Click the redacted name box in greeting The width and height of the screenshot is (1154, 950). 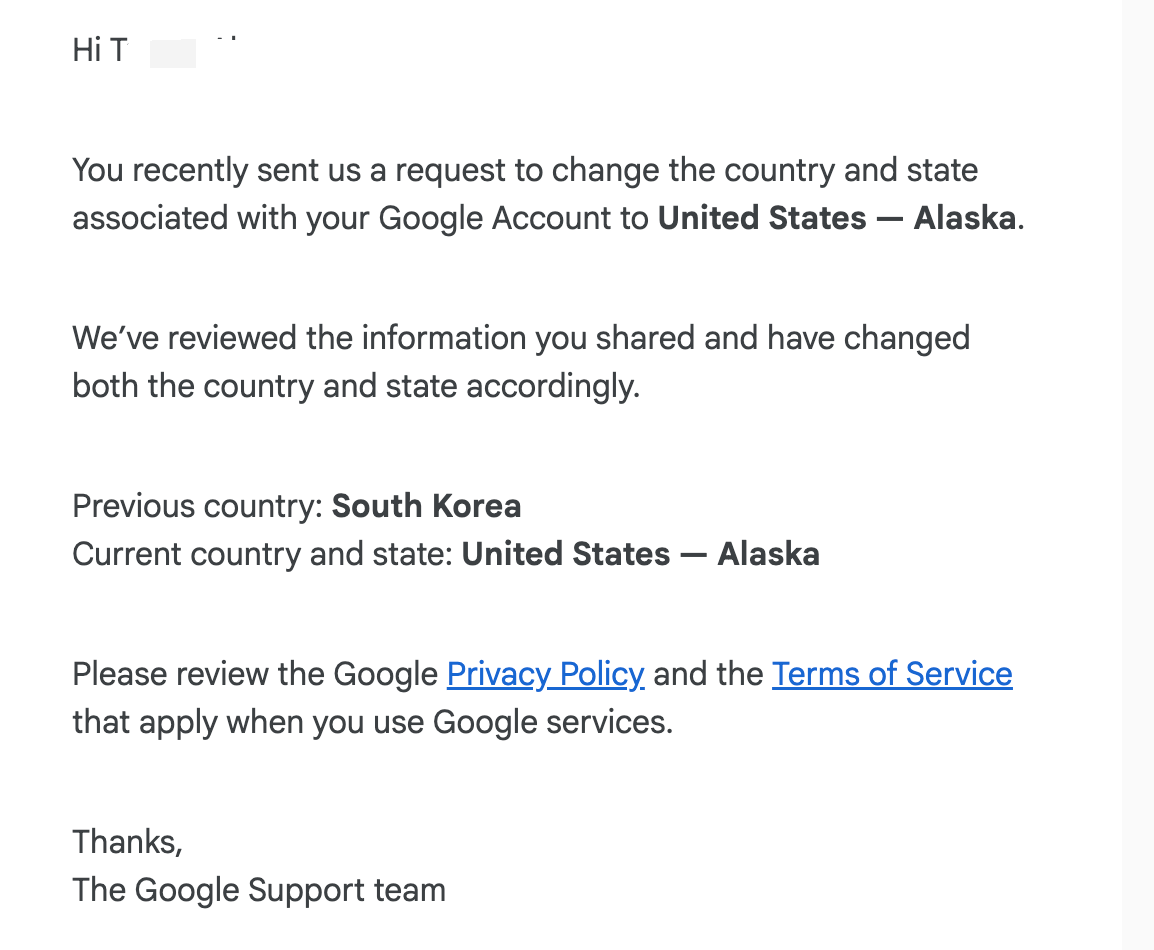[173, 53]
